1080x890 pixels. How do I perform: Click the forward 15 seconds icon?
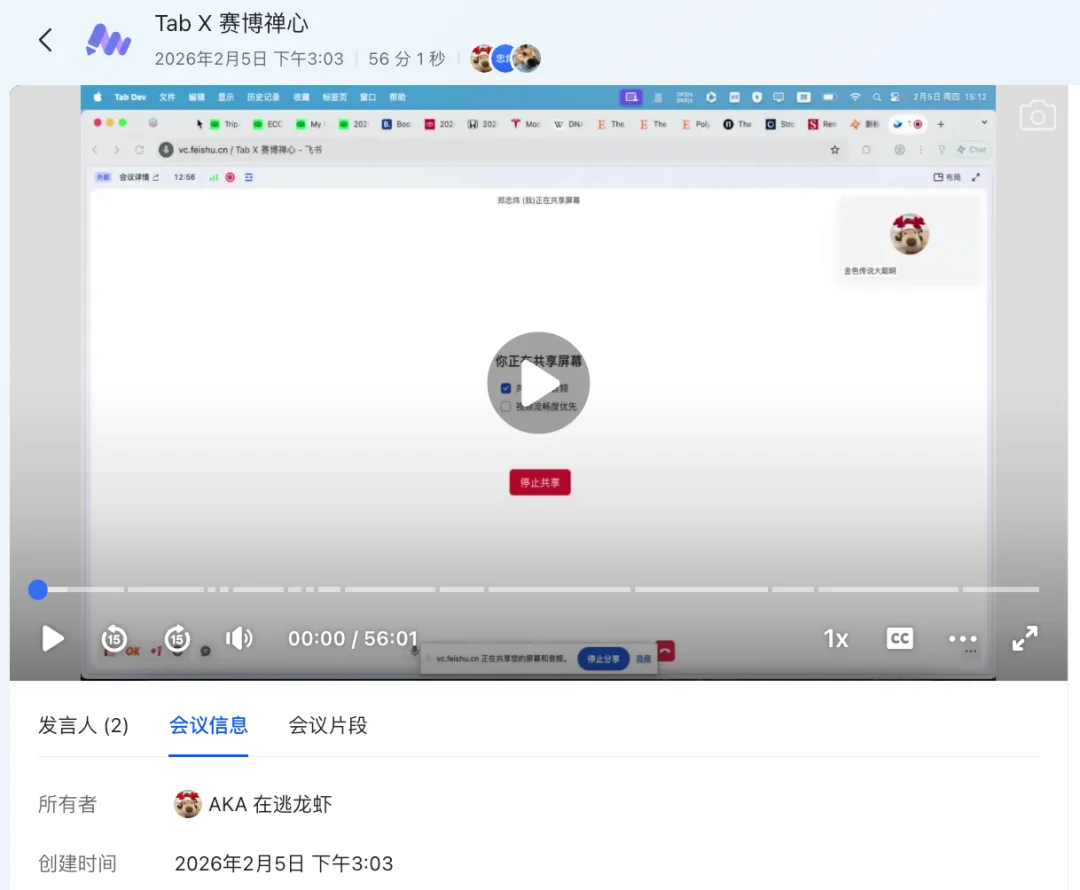pyautogui.click(x=177, y=639)
